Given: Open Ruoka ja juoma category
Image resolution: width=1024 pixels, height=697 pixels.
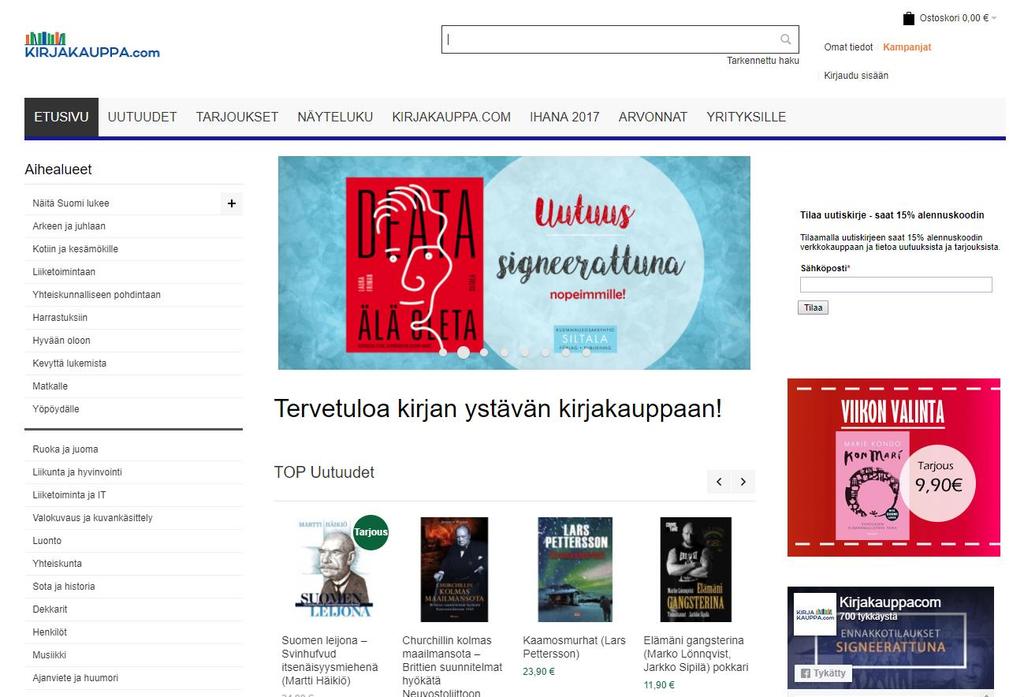Looking at the screenshot, I should pyautogui.click(x=65, y=449).
